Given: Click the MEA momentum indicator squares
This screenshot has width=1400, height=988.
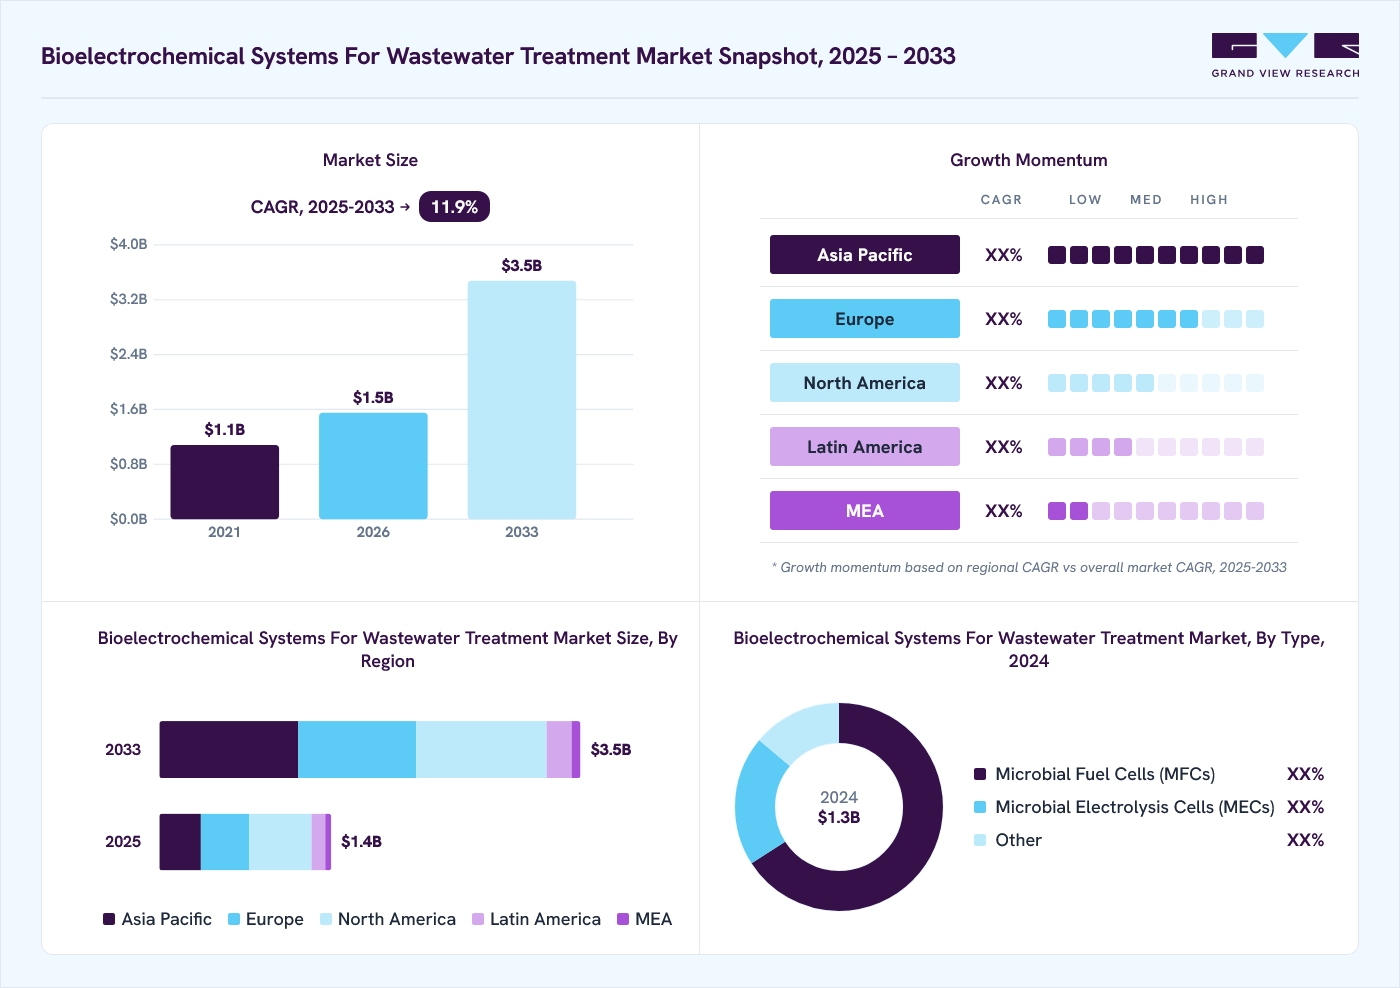Looking at the screenshot, I should click(1156, 511).
